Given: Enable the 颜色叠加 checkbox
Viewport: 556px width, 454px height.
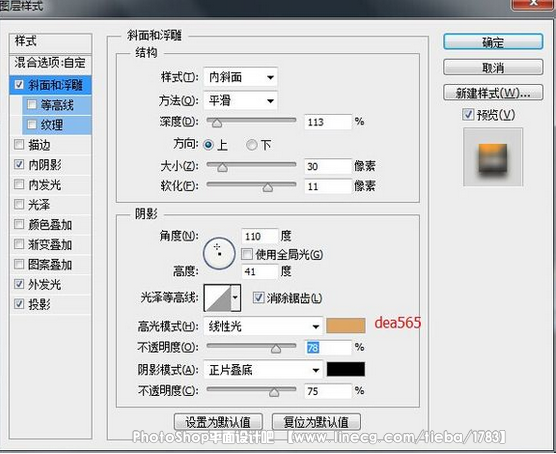Looking at the screenshot, I should click(x=19, y=224).
